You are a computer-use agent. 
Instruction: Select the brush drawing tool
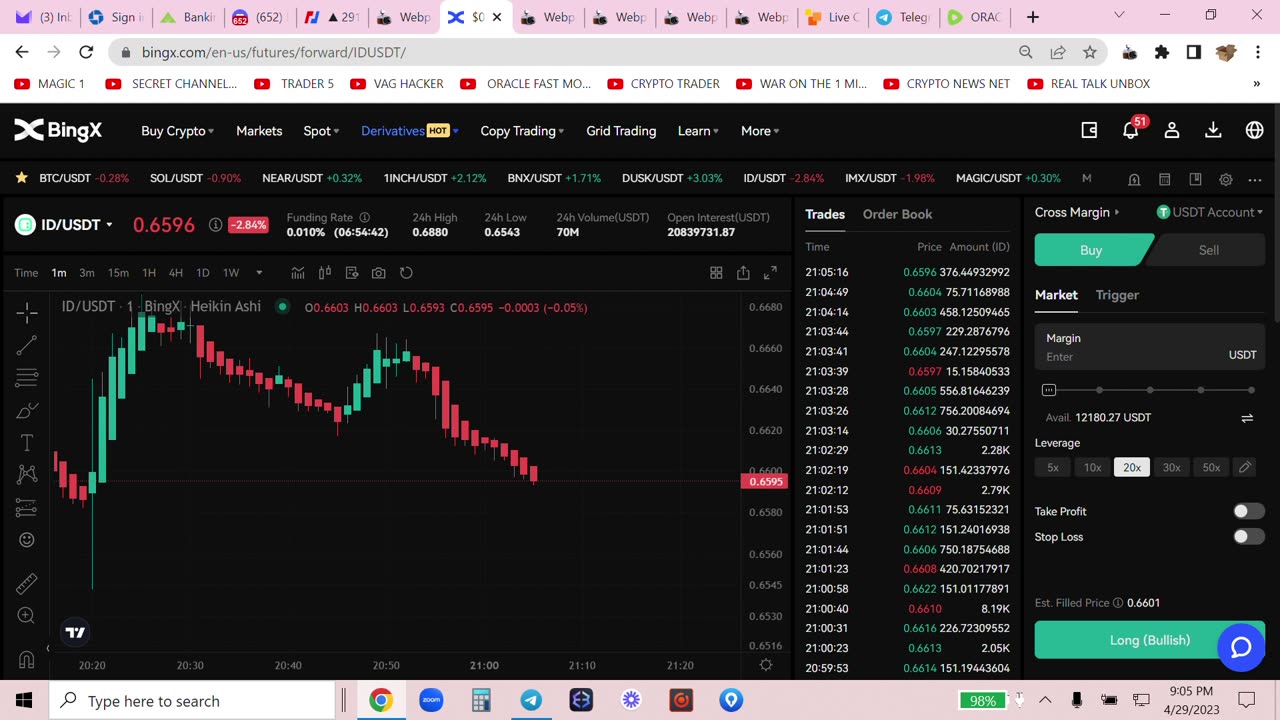point(27,411)
